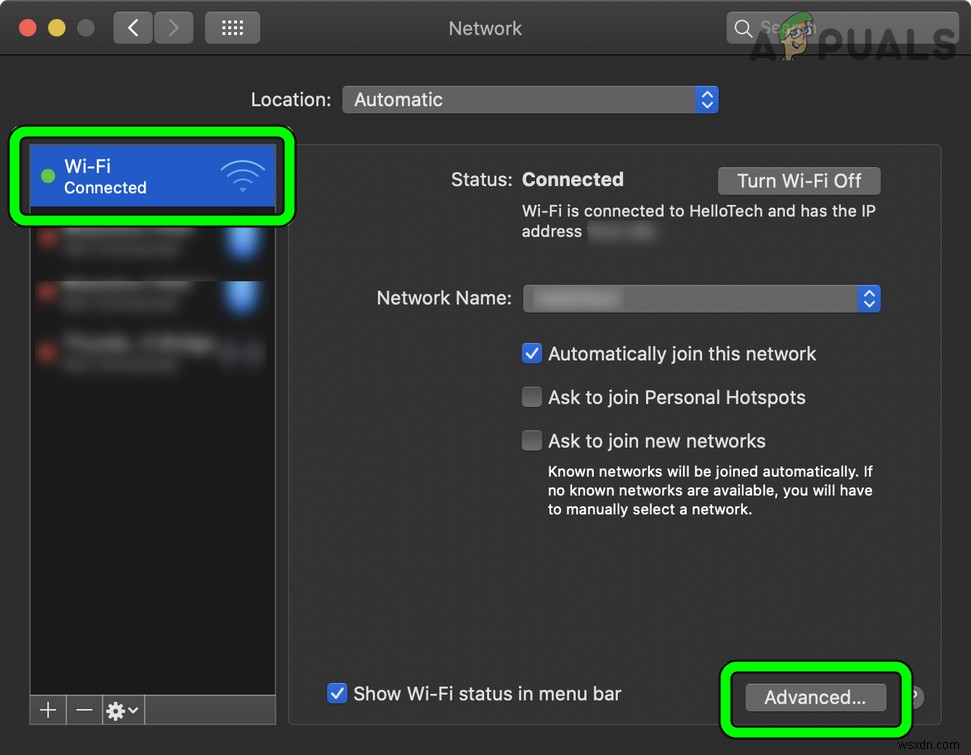Enable Ask to join new networks
Viewport: 971px width, 755px height.
[x=531, y=440]
